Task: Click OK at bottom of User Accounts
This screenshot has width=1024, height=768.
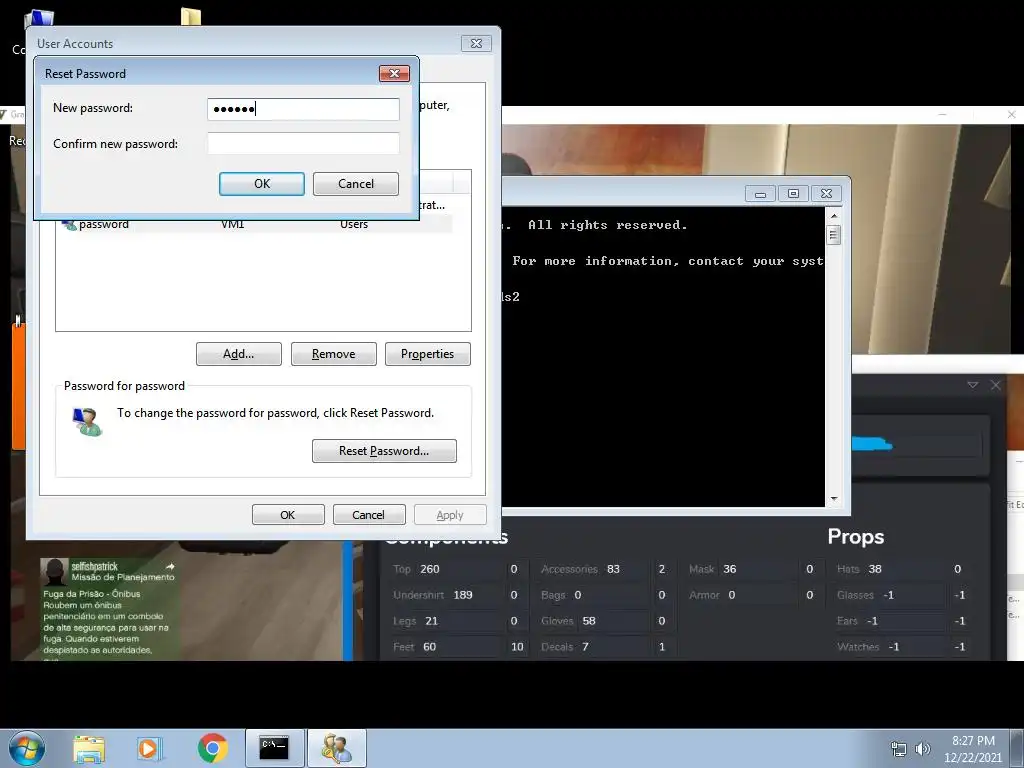Action: click(x=288, y=515)
